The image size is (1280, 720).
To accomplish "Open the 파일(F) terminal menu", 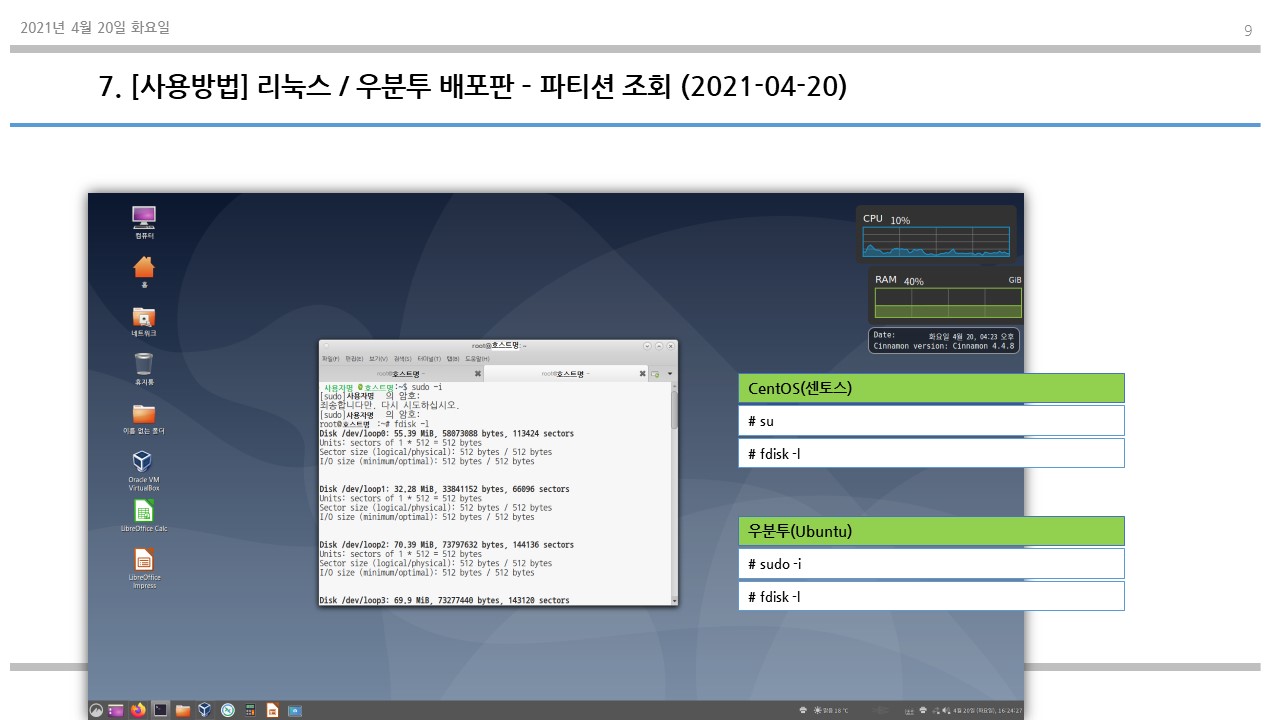I will tap(330, 359).
